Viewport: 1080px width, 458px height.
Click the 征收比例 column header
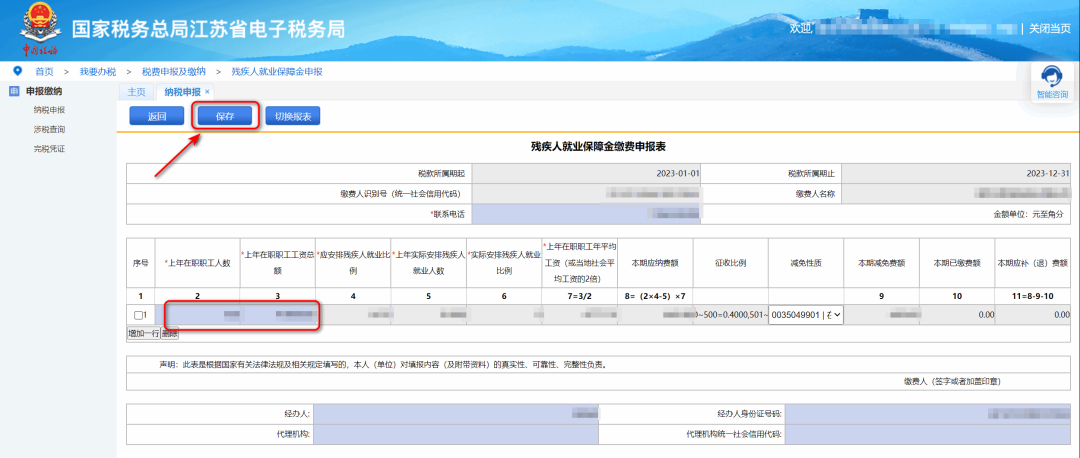[x=730, y=263]
